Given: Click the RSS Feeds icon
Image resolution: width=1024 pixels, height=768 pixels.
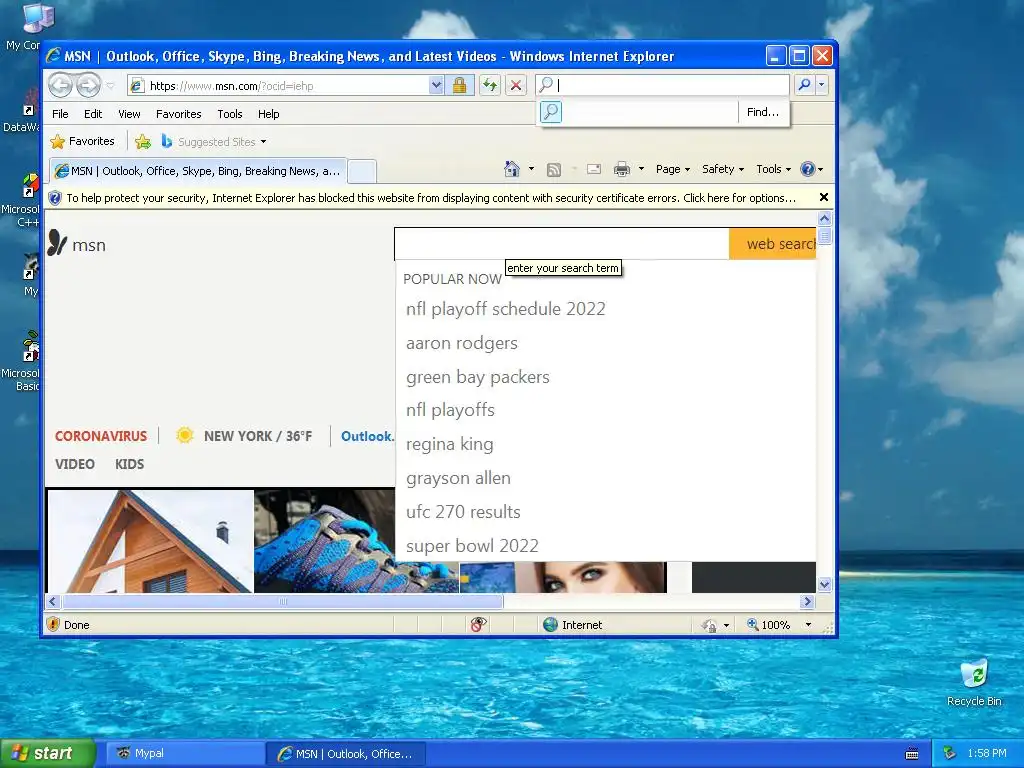Looking at the screenshot, I should 554,170.
